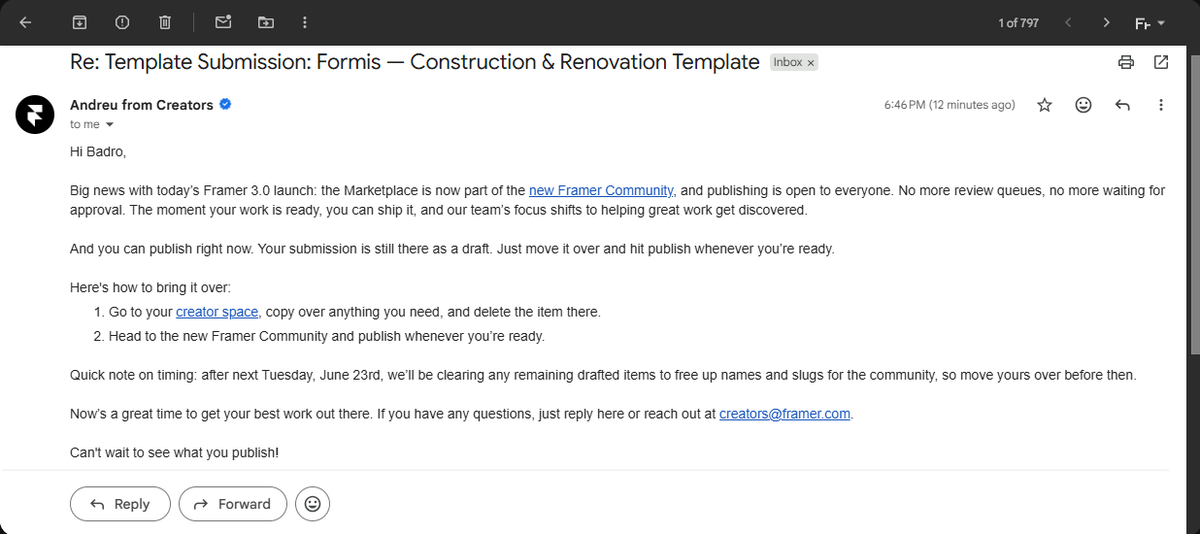Viewport: 1200px width, 534px height.
Task: Go to the older conversation arrow
Action: pos(1105,22)
